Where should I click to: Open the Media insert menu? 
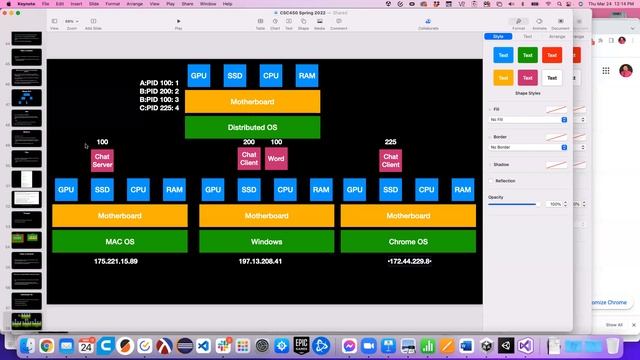pyautogui.click(x=320, y=21)
